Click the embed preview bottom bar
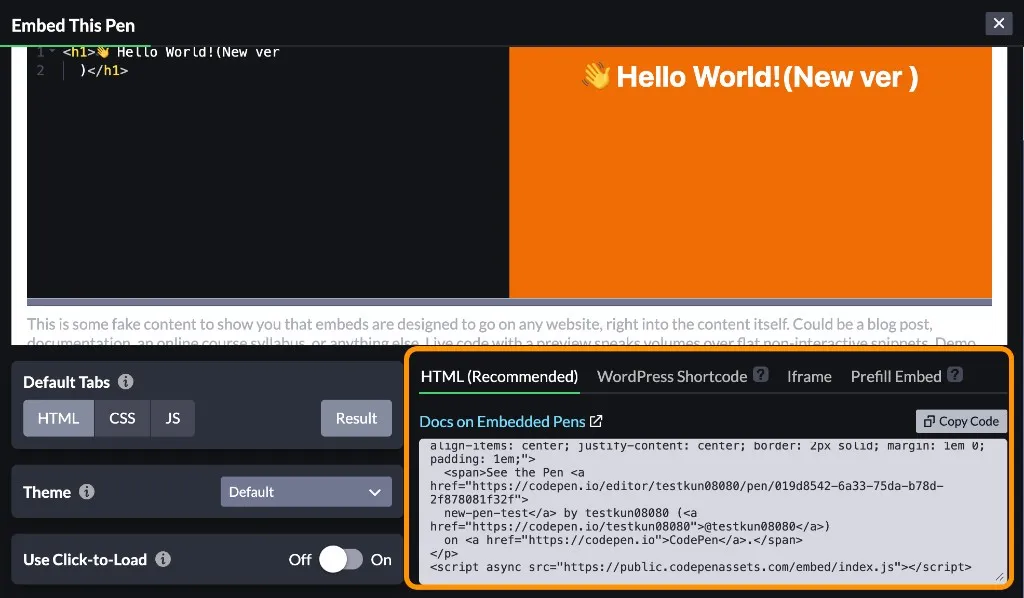The height and width of the screenshot is (598, 1024). tap(509, 302)
